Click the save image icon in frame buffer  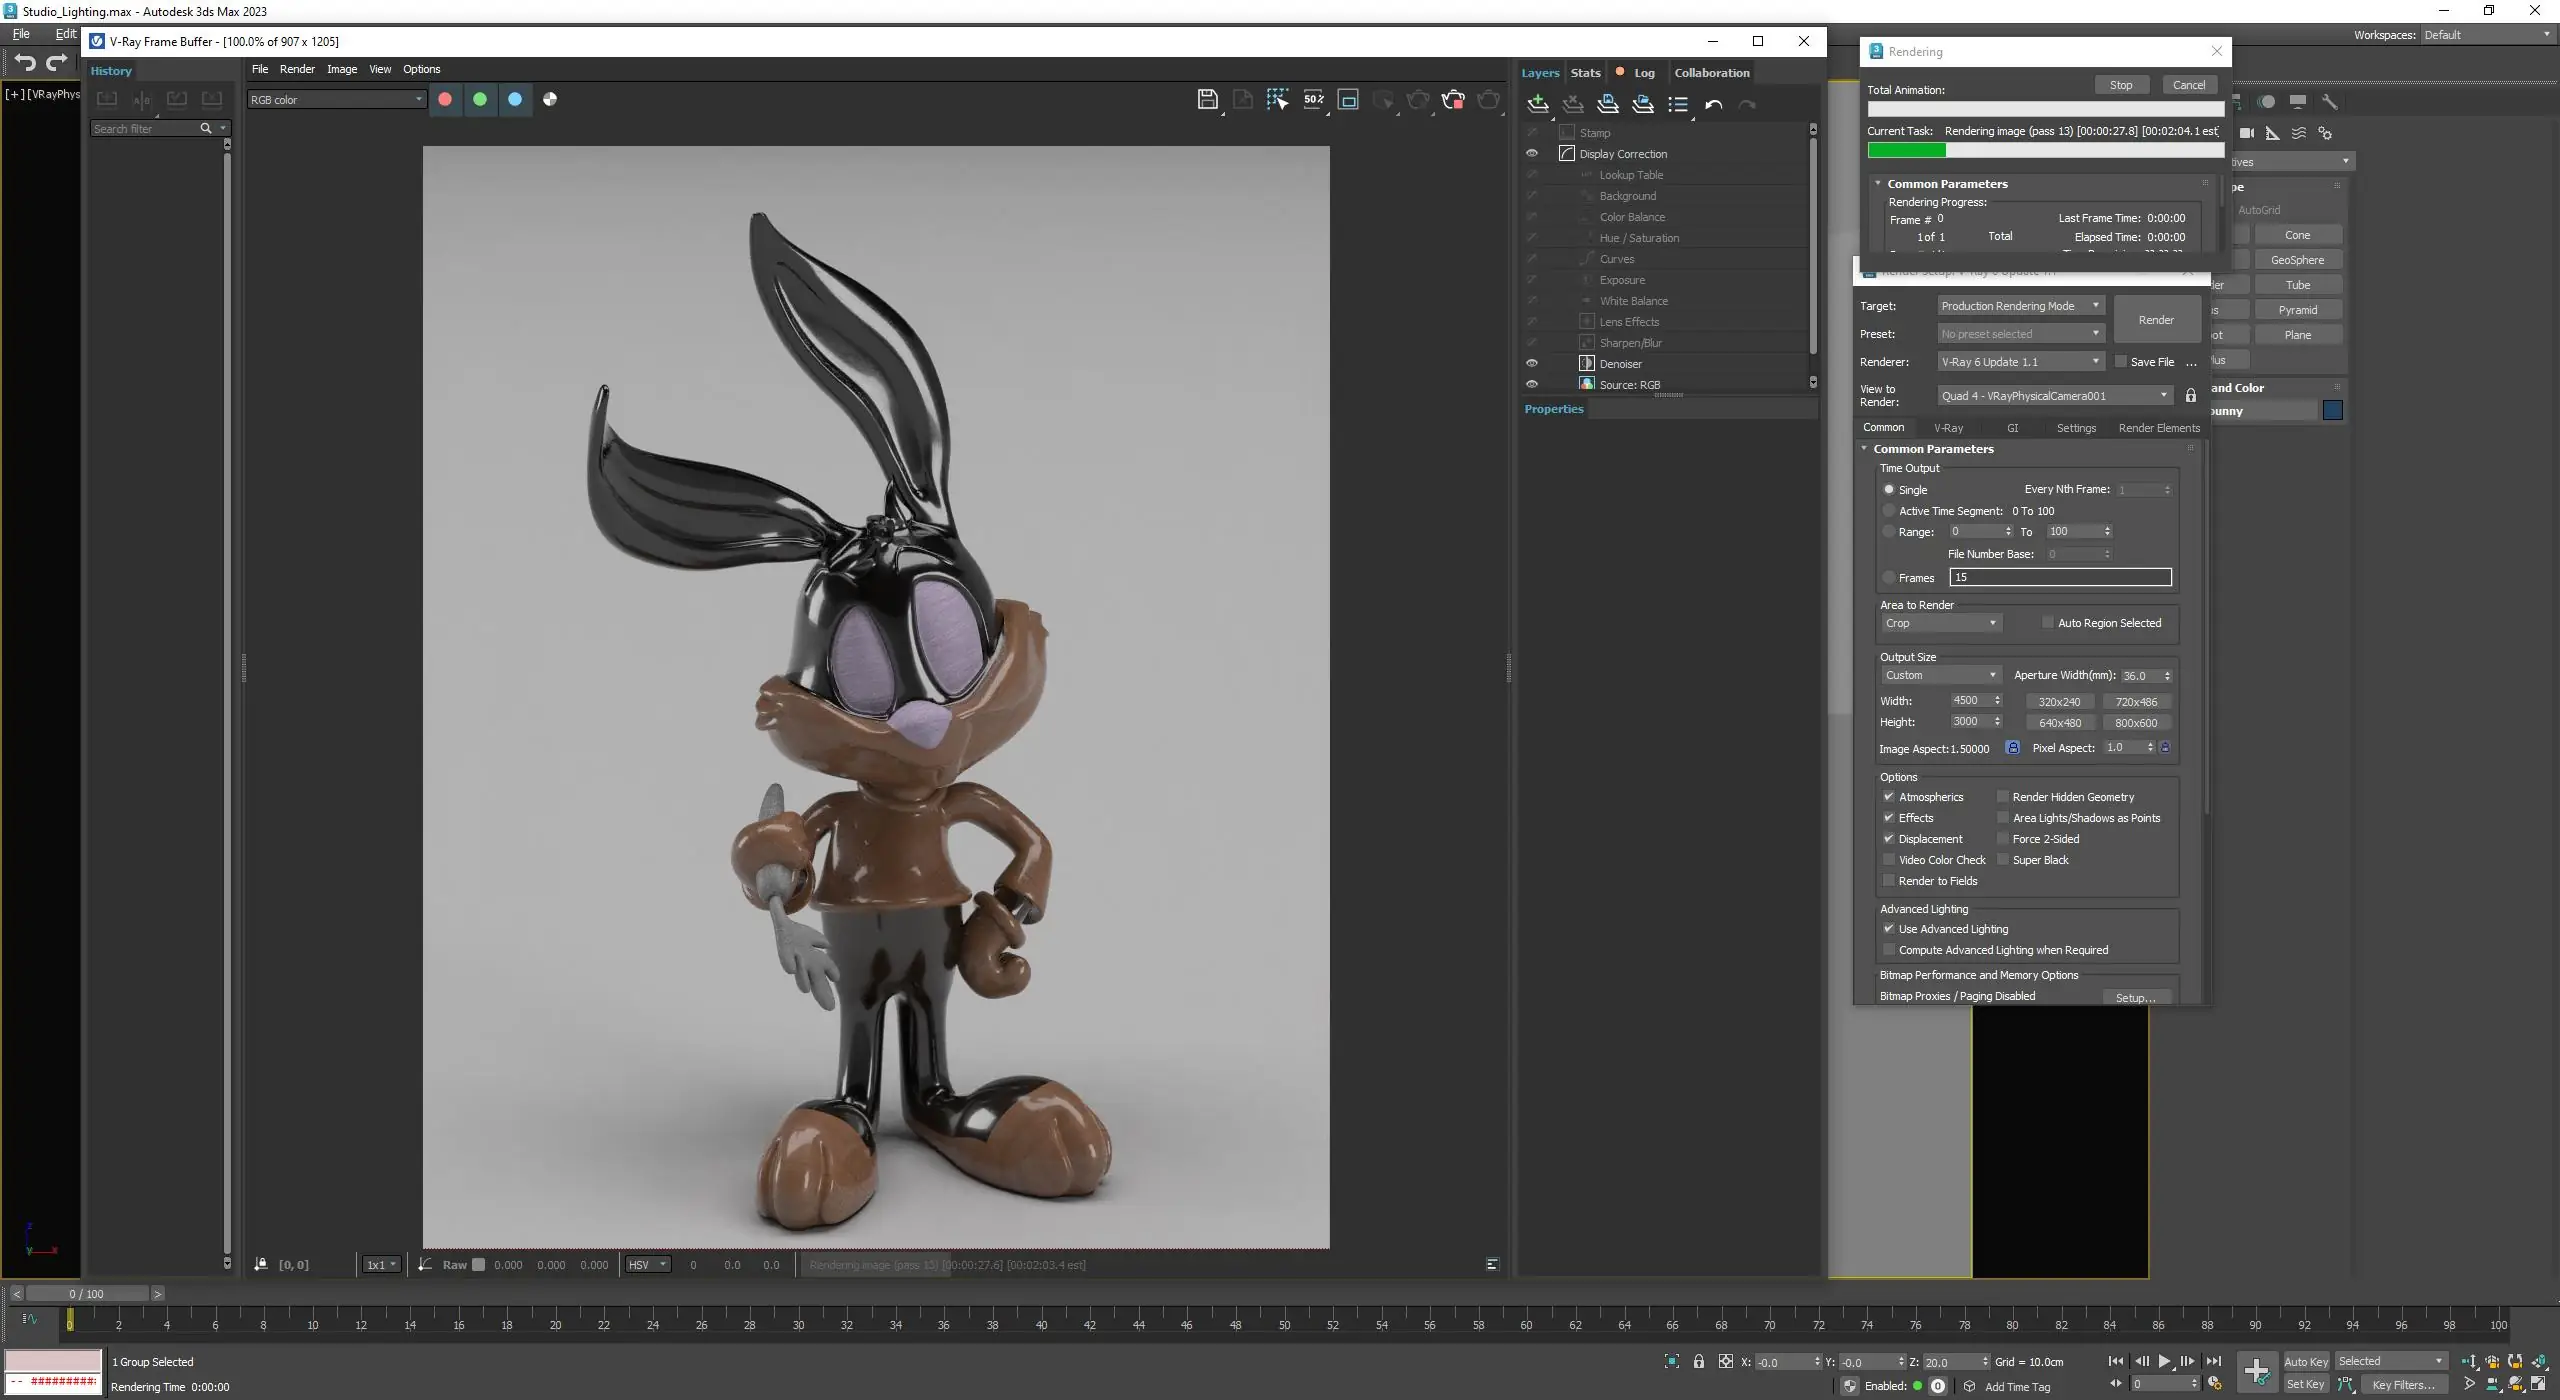point(1207,99)
